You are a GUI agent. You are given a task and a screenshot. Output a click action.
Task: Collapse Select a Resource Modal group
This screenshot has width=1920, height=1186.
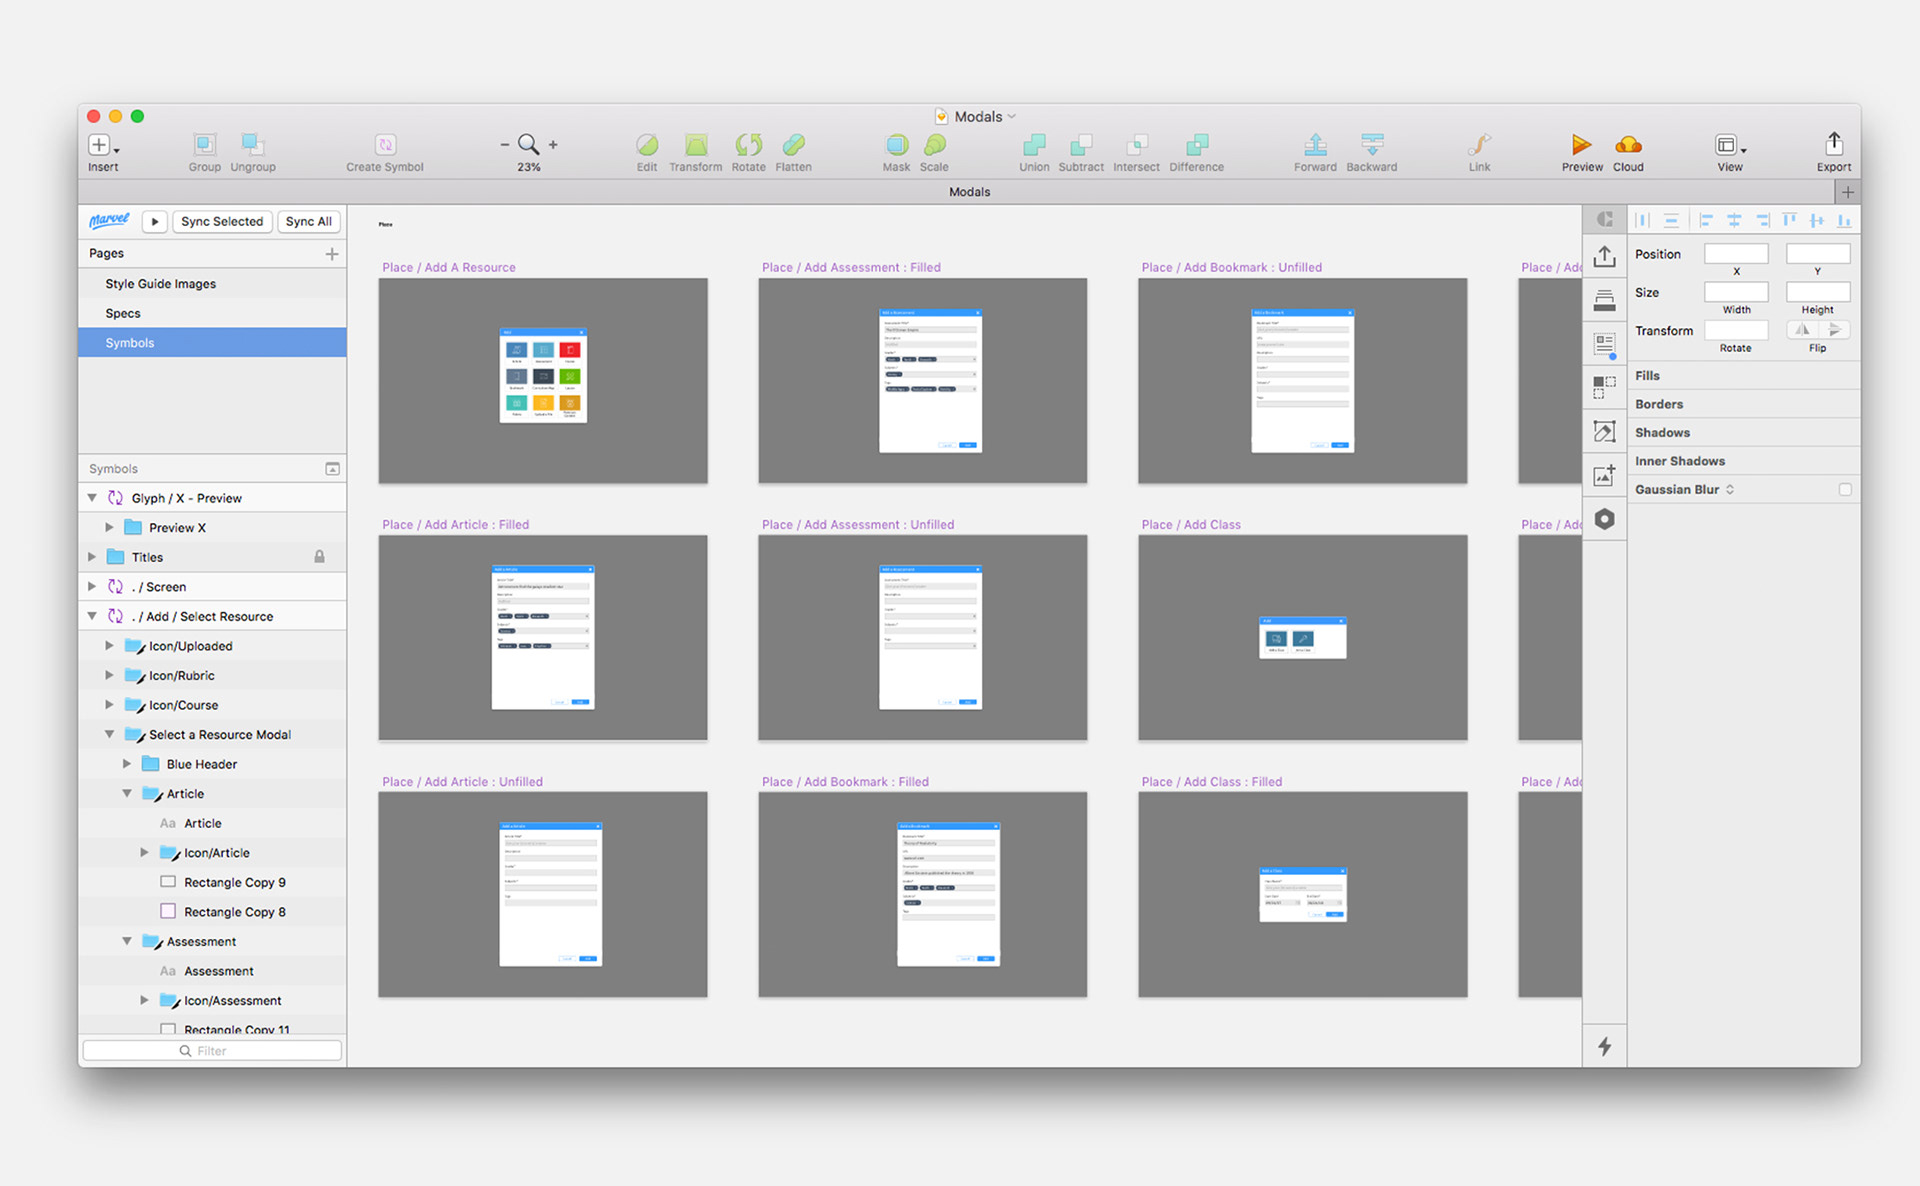tap(109, 734)
